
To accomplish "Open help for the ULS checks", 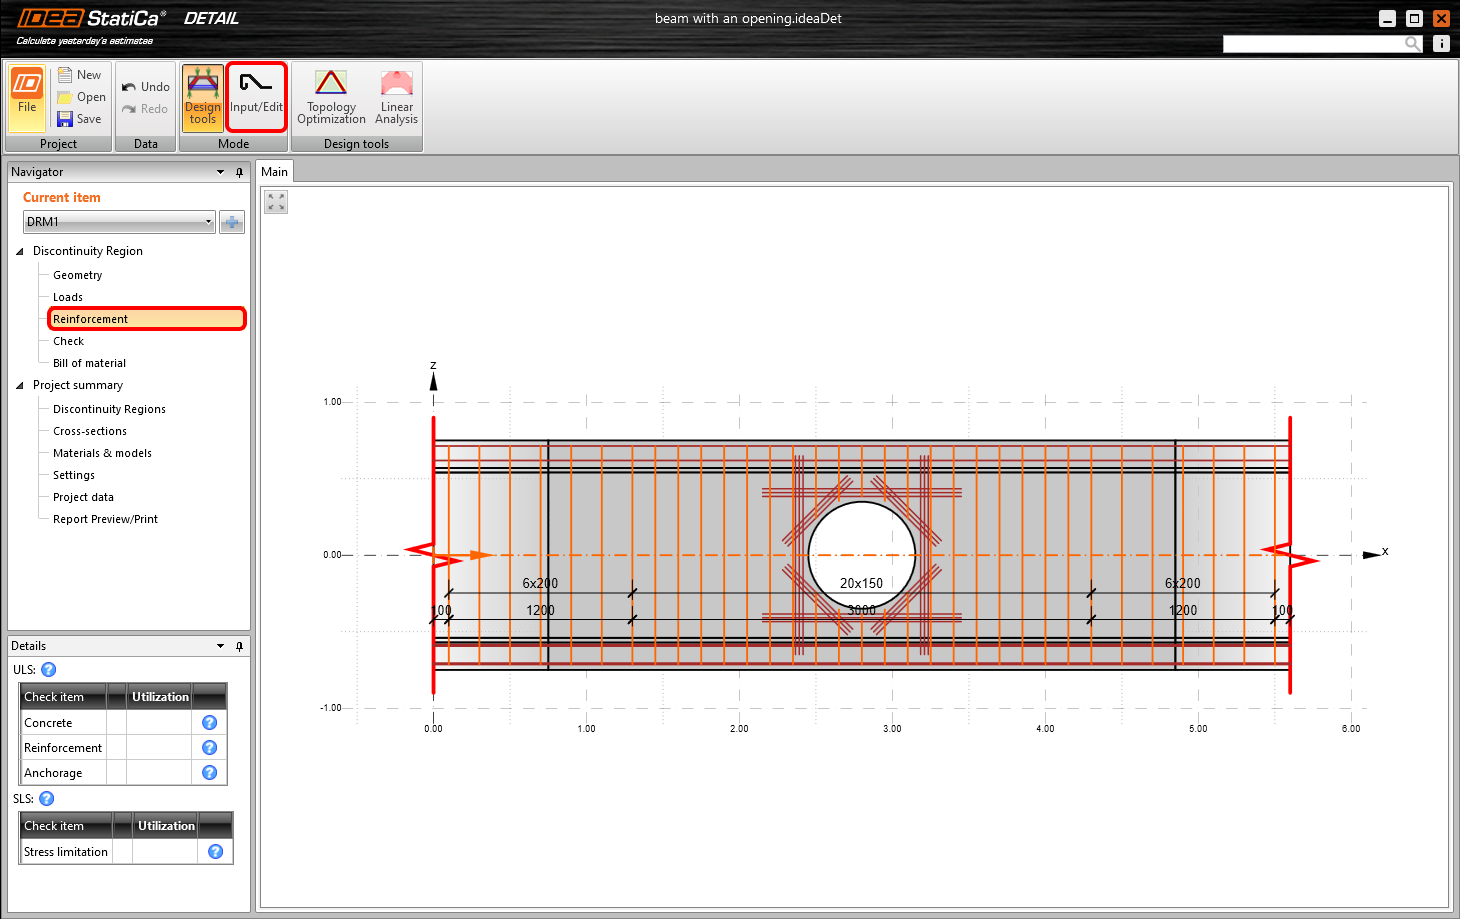I will [47, 669].
